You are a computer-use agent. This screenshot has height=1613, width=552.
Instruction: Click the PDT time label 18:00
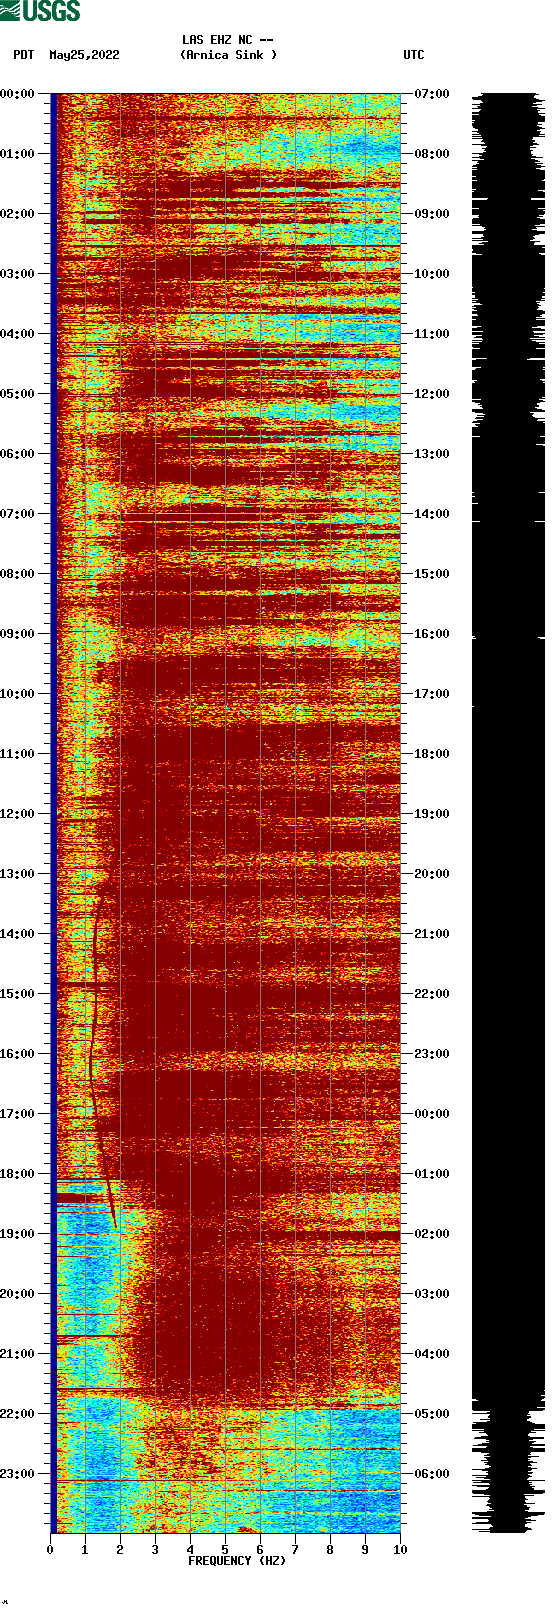[17, 1174]
